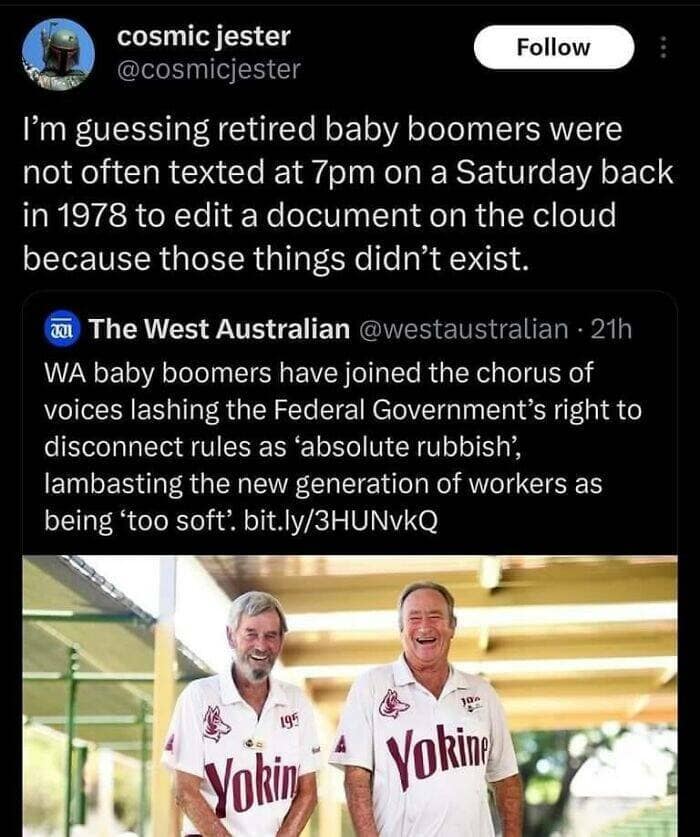The width and height of the screenshot is (700, 837).
Task: Select the tweet text about retired baby boomers
Action: point(348,194)
